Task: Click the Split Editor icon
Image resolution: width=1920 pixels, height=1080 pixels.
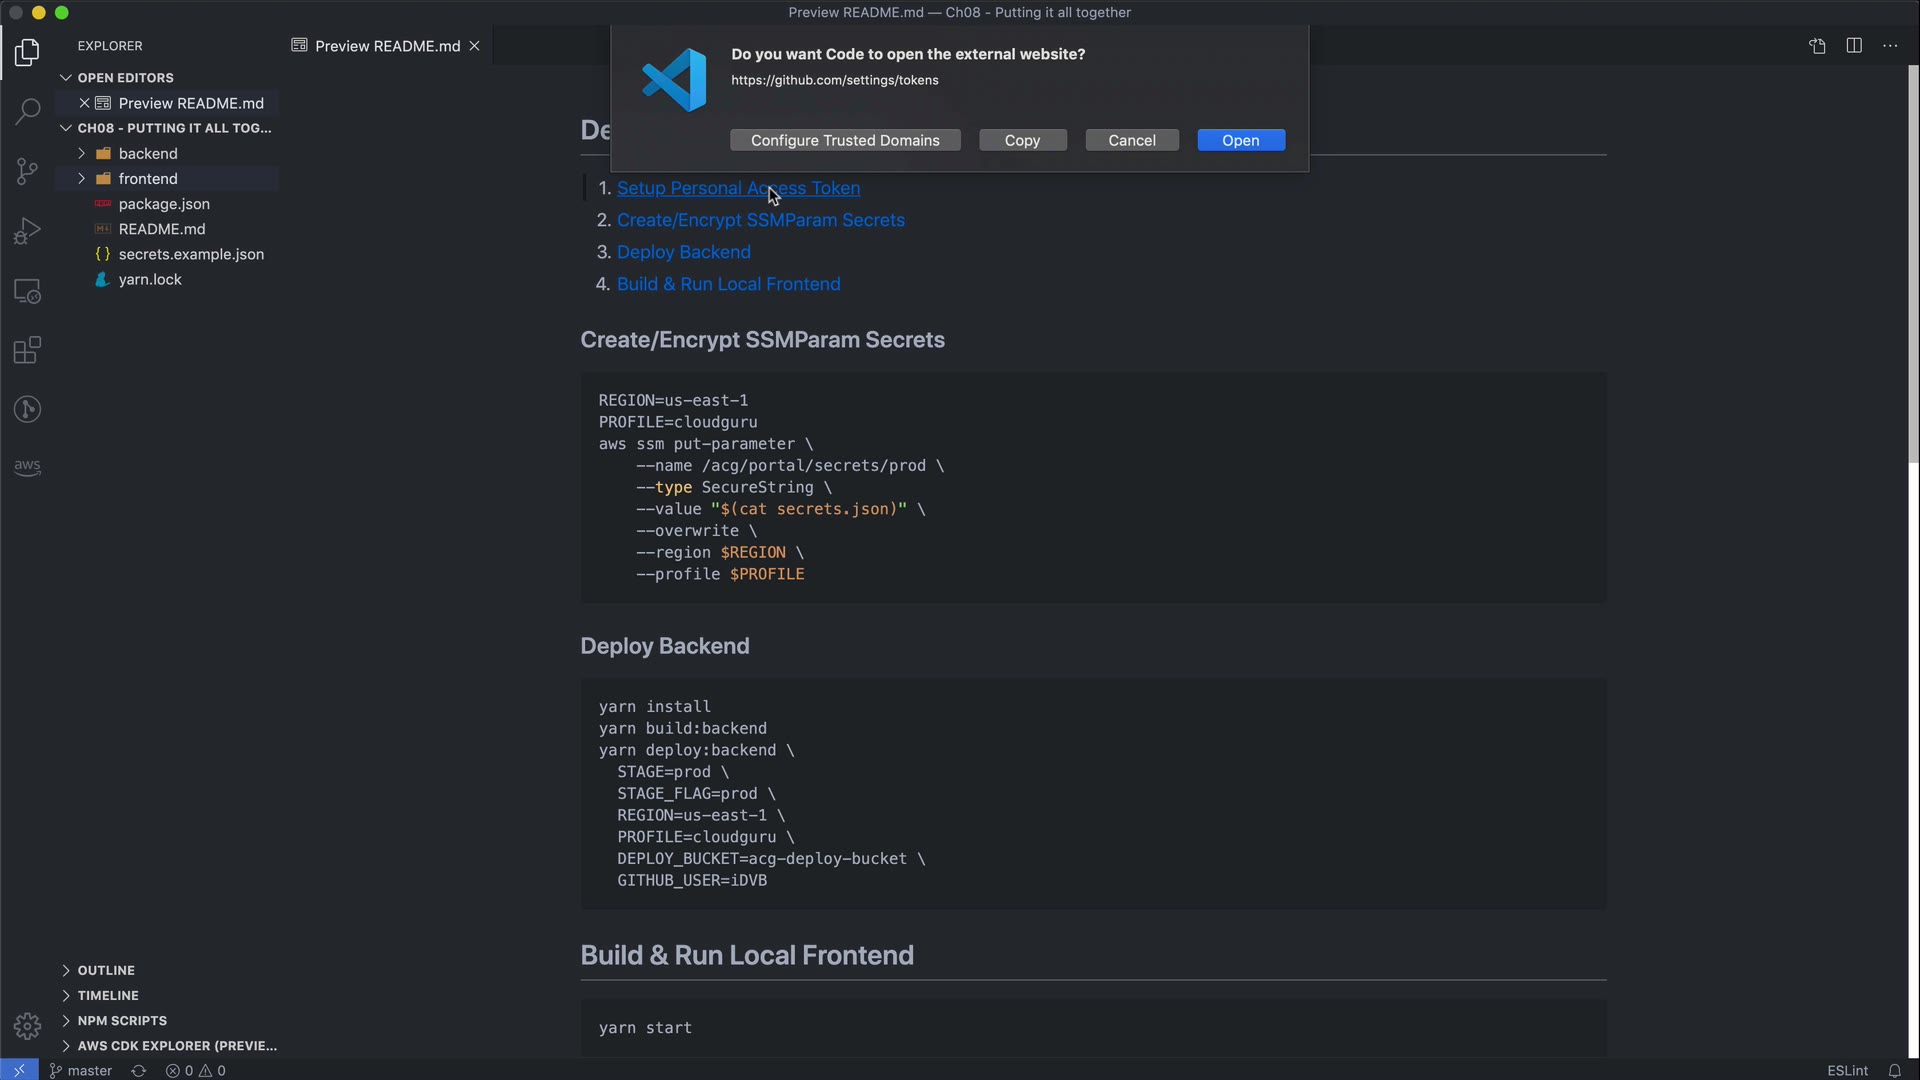Action: (x=1854, y=46)
